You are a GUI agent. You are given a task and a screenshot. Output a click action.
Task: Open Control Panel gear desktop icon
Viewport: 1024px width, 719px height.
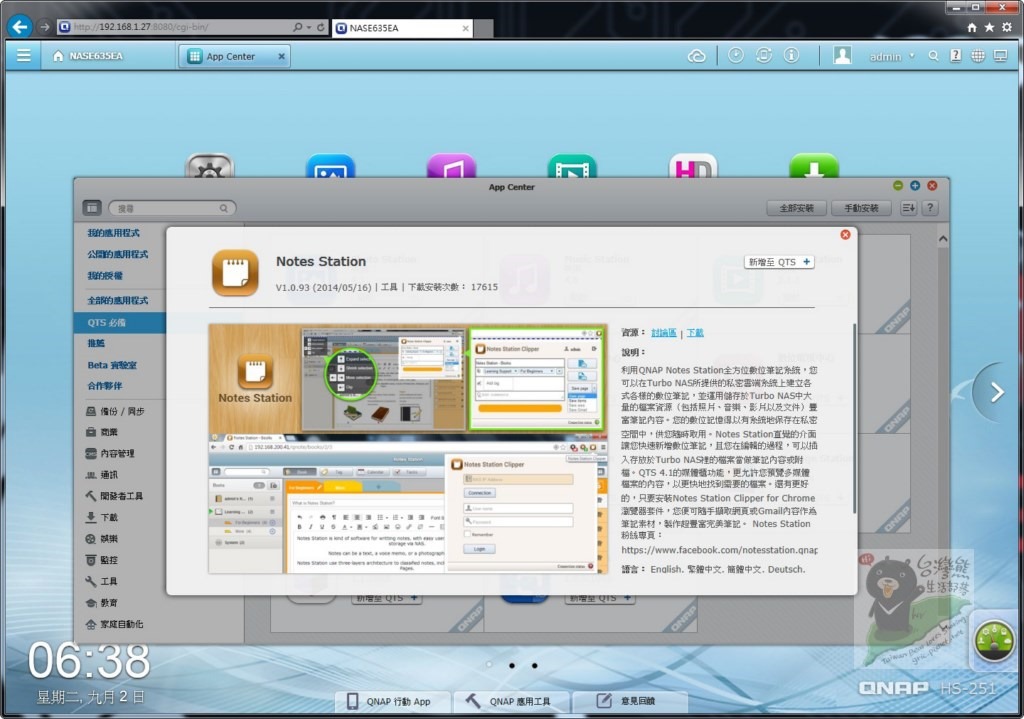tap(209, 166)
